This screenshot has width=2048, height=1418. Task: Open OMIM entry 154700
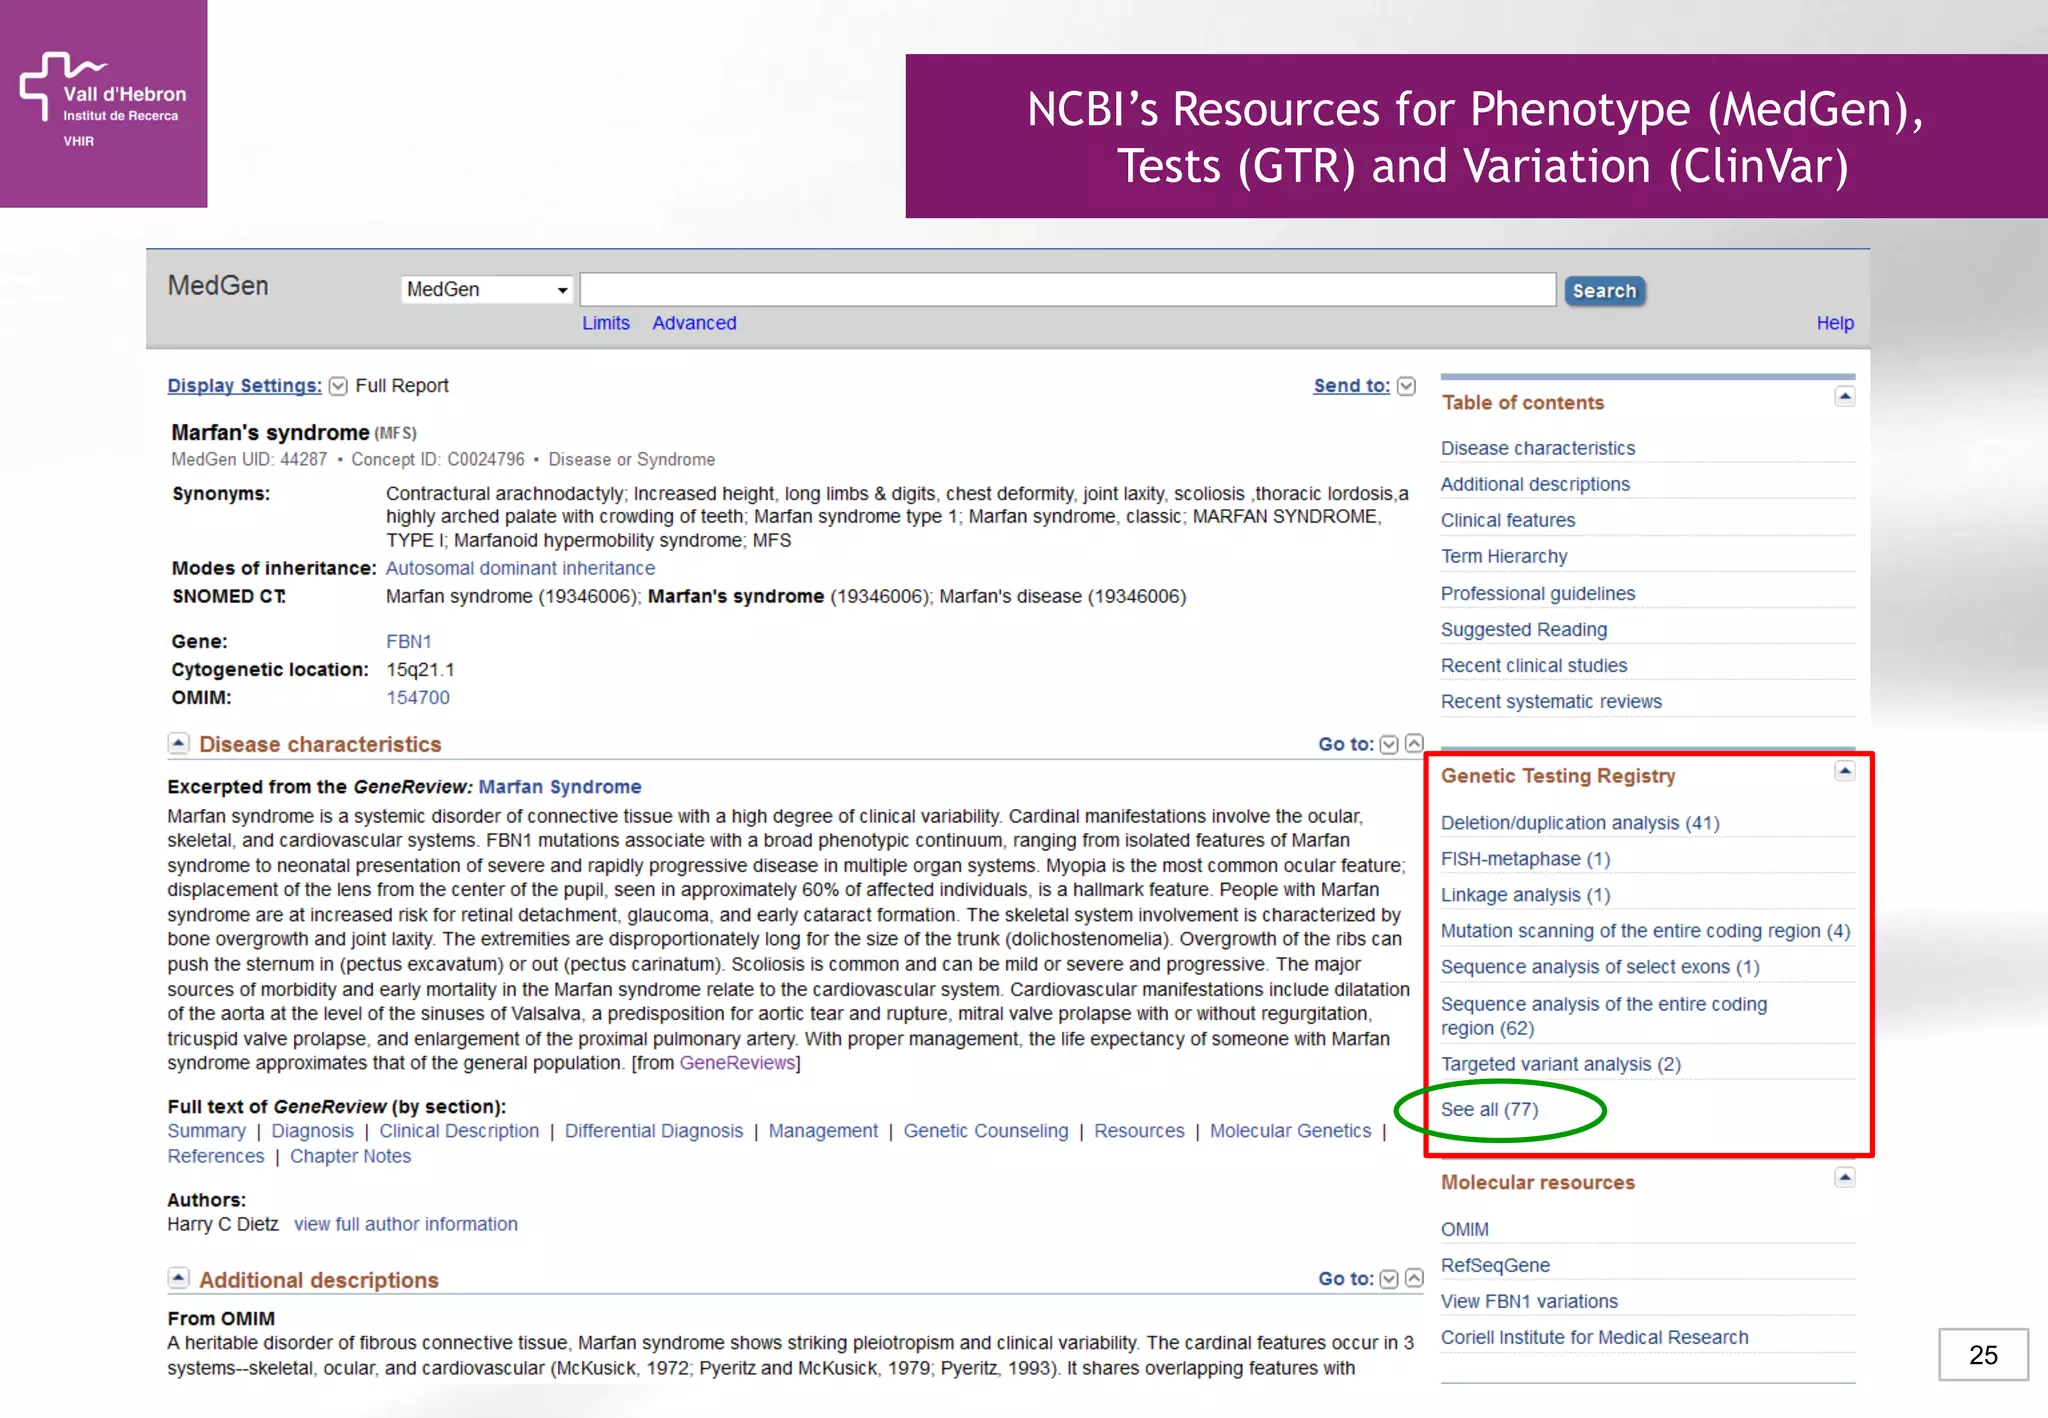[x=418, y=697]
